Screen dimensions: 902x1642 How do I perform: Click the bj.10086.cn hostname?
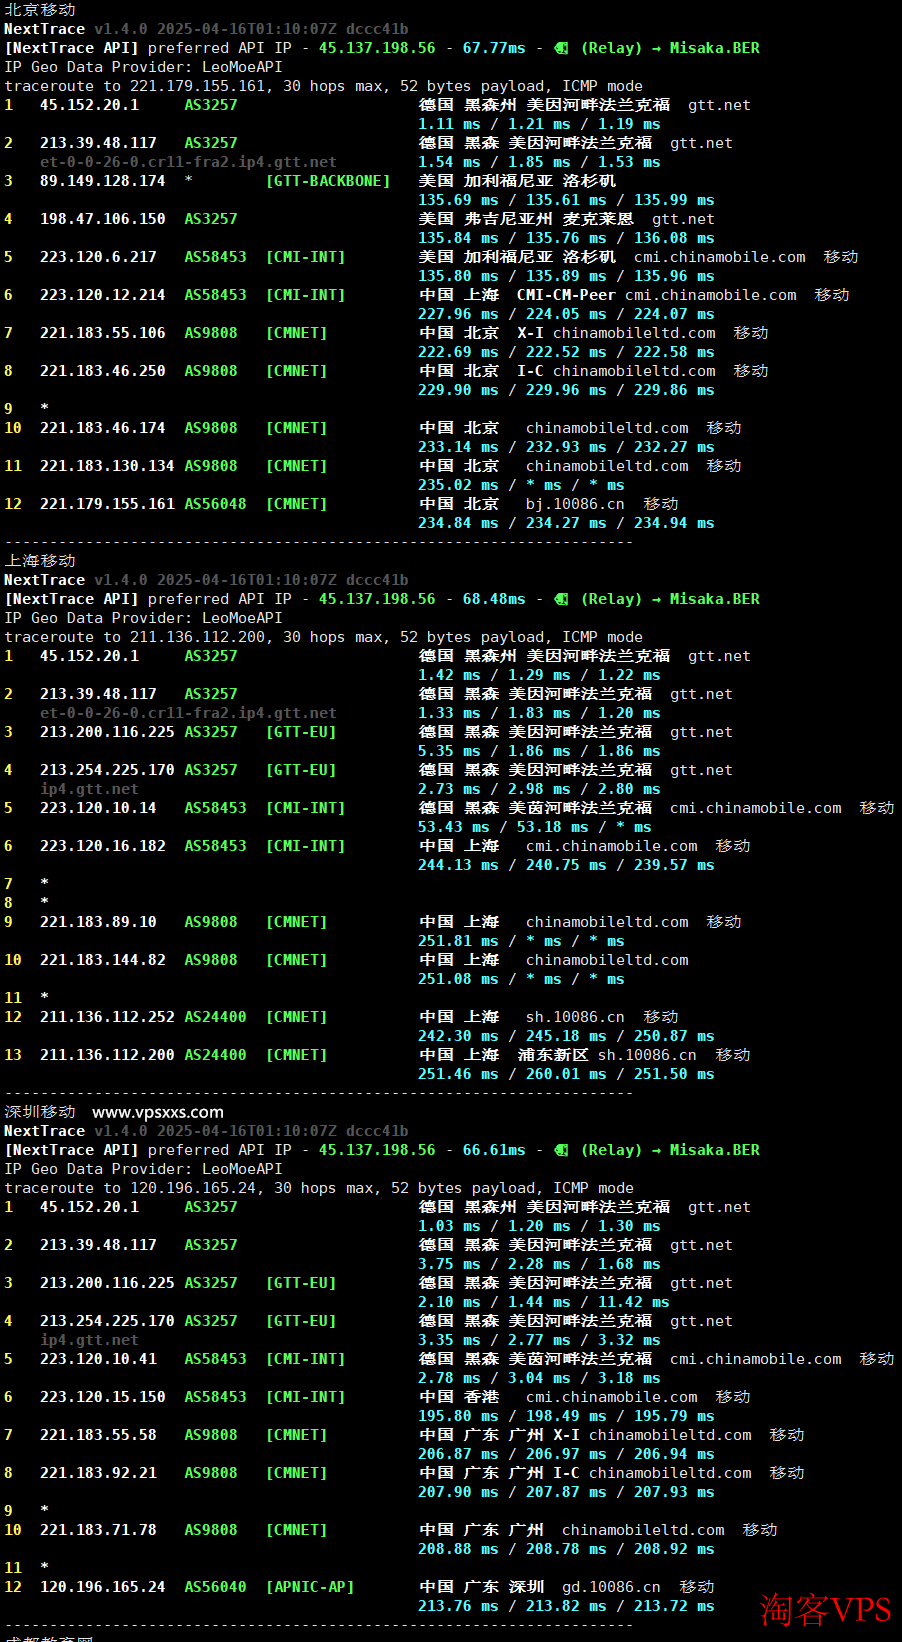point(575,504)
